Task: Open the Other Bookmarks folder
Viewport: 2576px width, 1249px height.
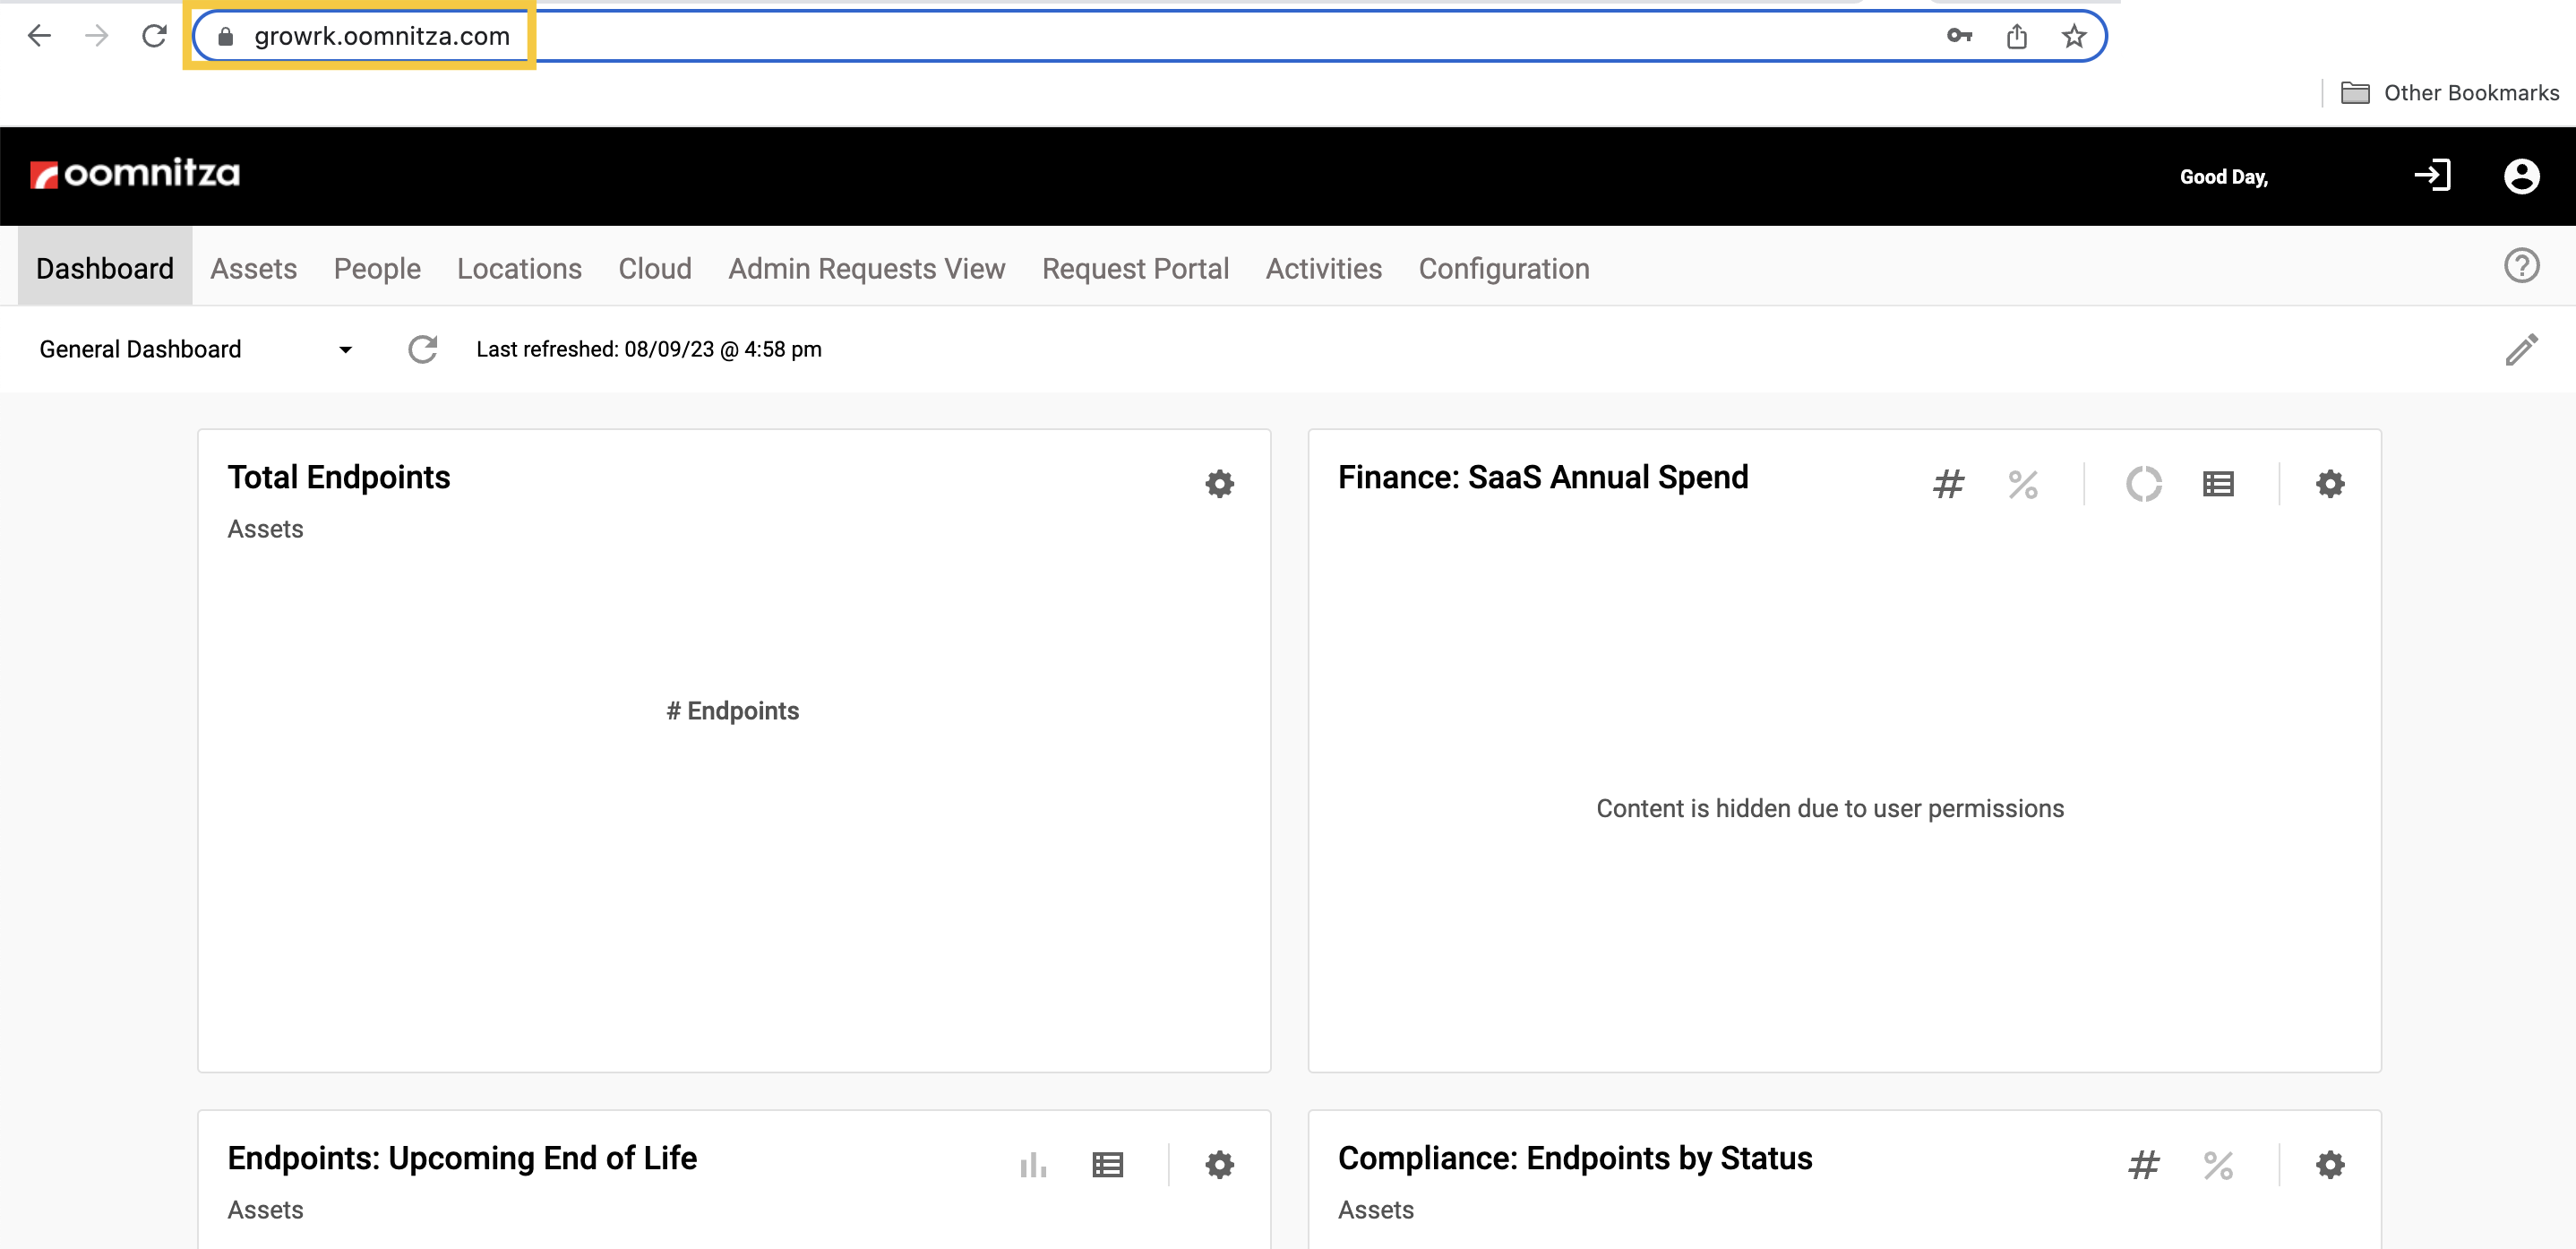Action: (x=2449, y=93)
